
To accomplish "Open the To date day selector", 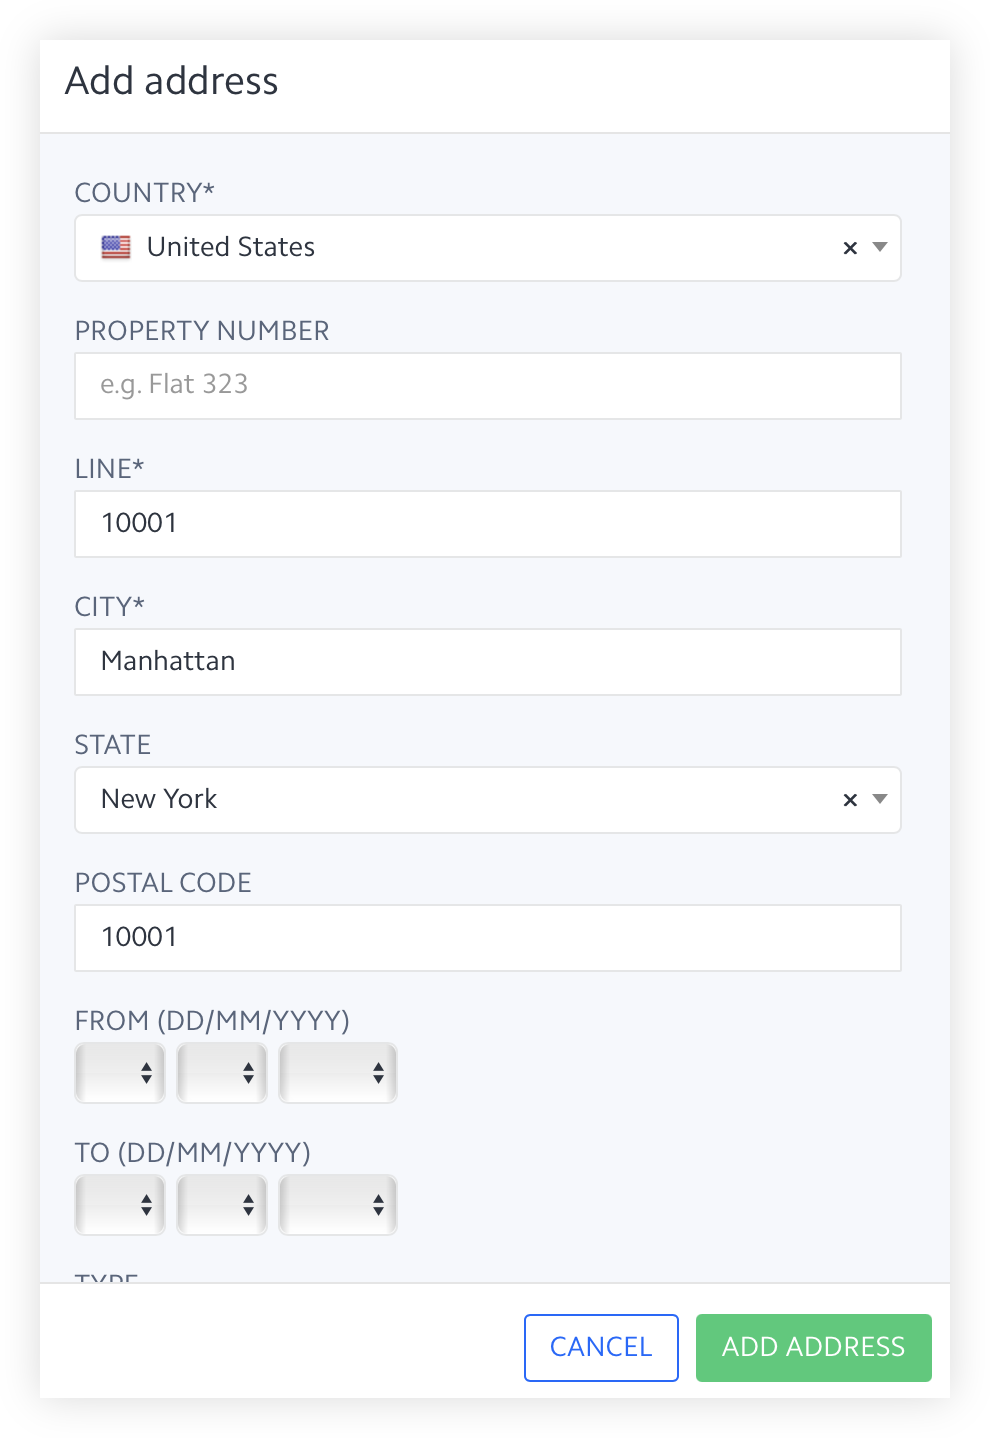I will tap(120, 1205).
